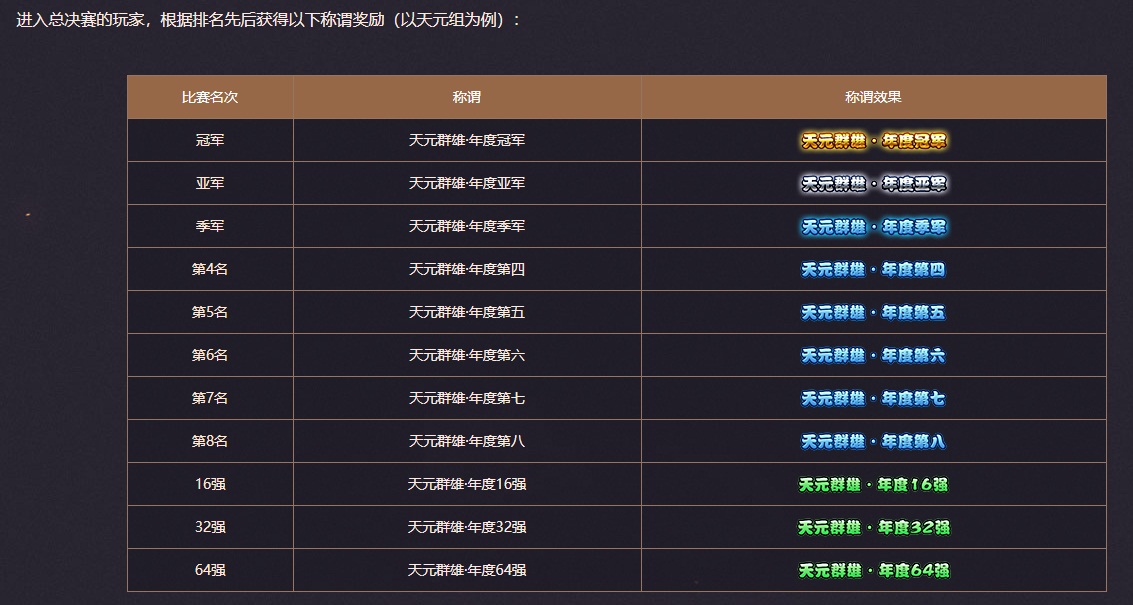Click the 64强 cell in rank column
The width and height of the screenshot is (1133, 605).
click(210, 571)
